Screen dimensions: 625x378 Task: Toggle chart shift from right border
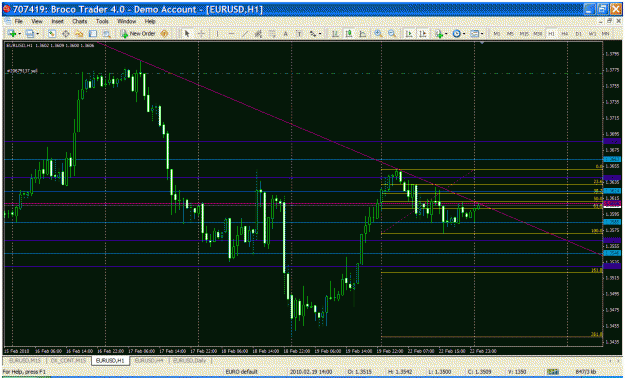(423, 34)
